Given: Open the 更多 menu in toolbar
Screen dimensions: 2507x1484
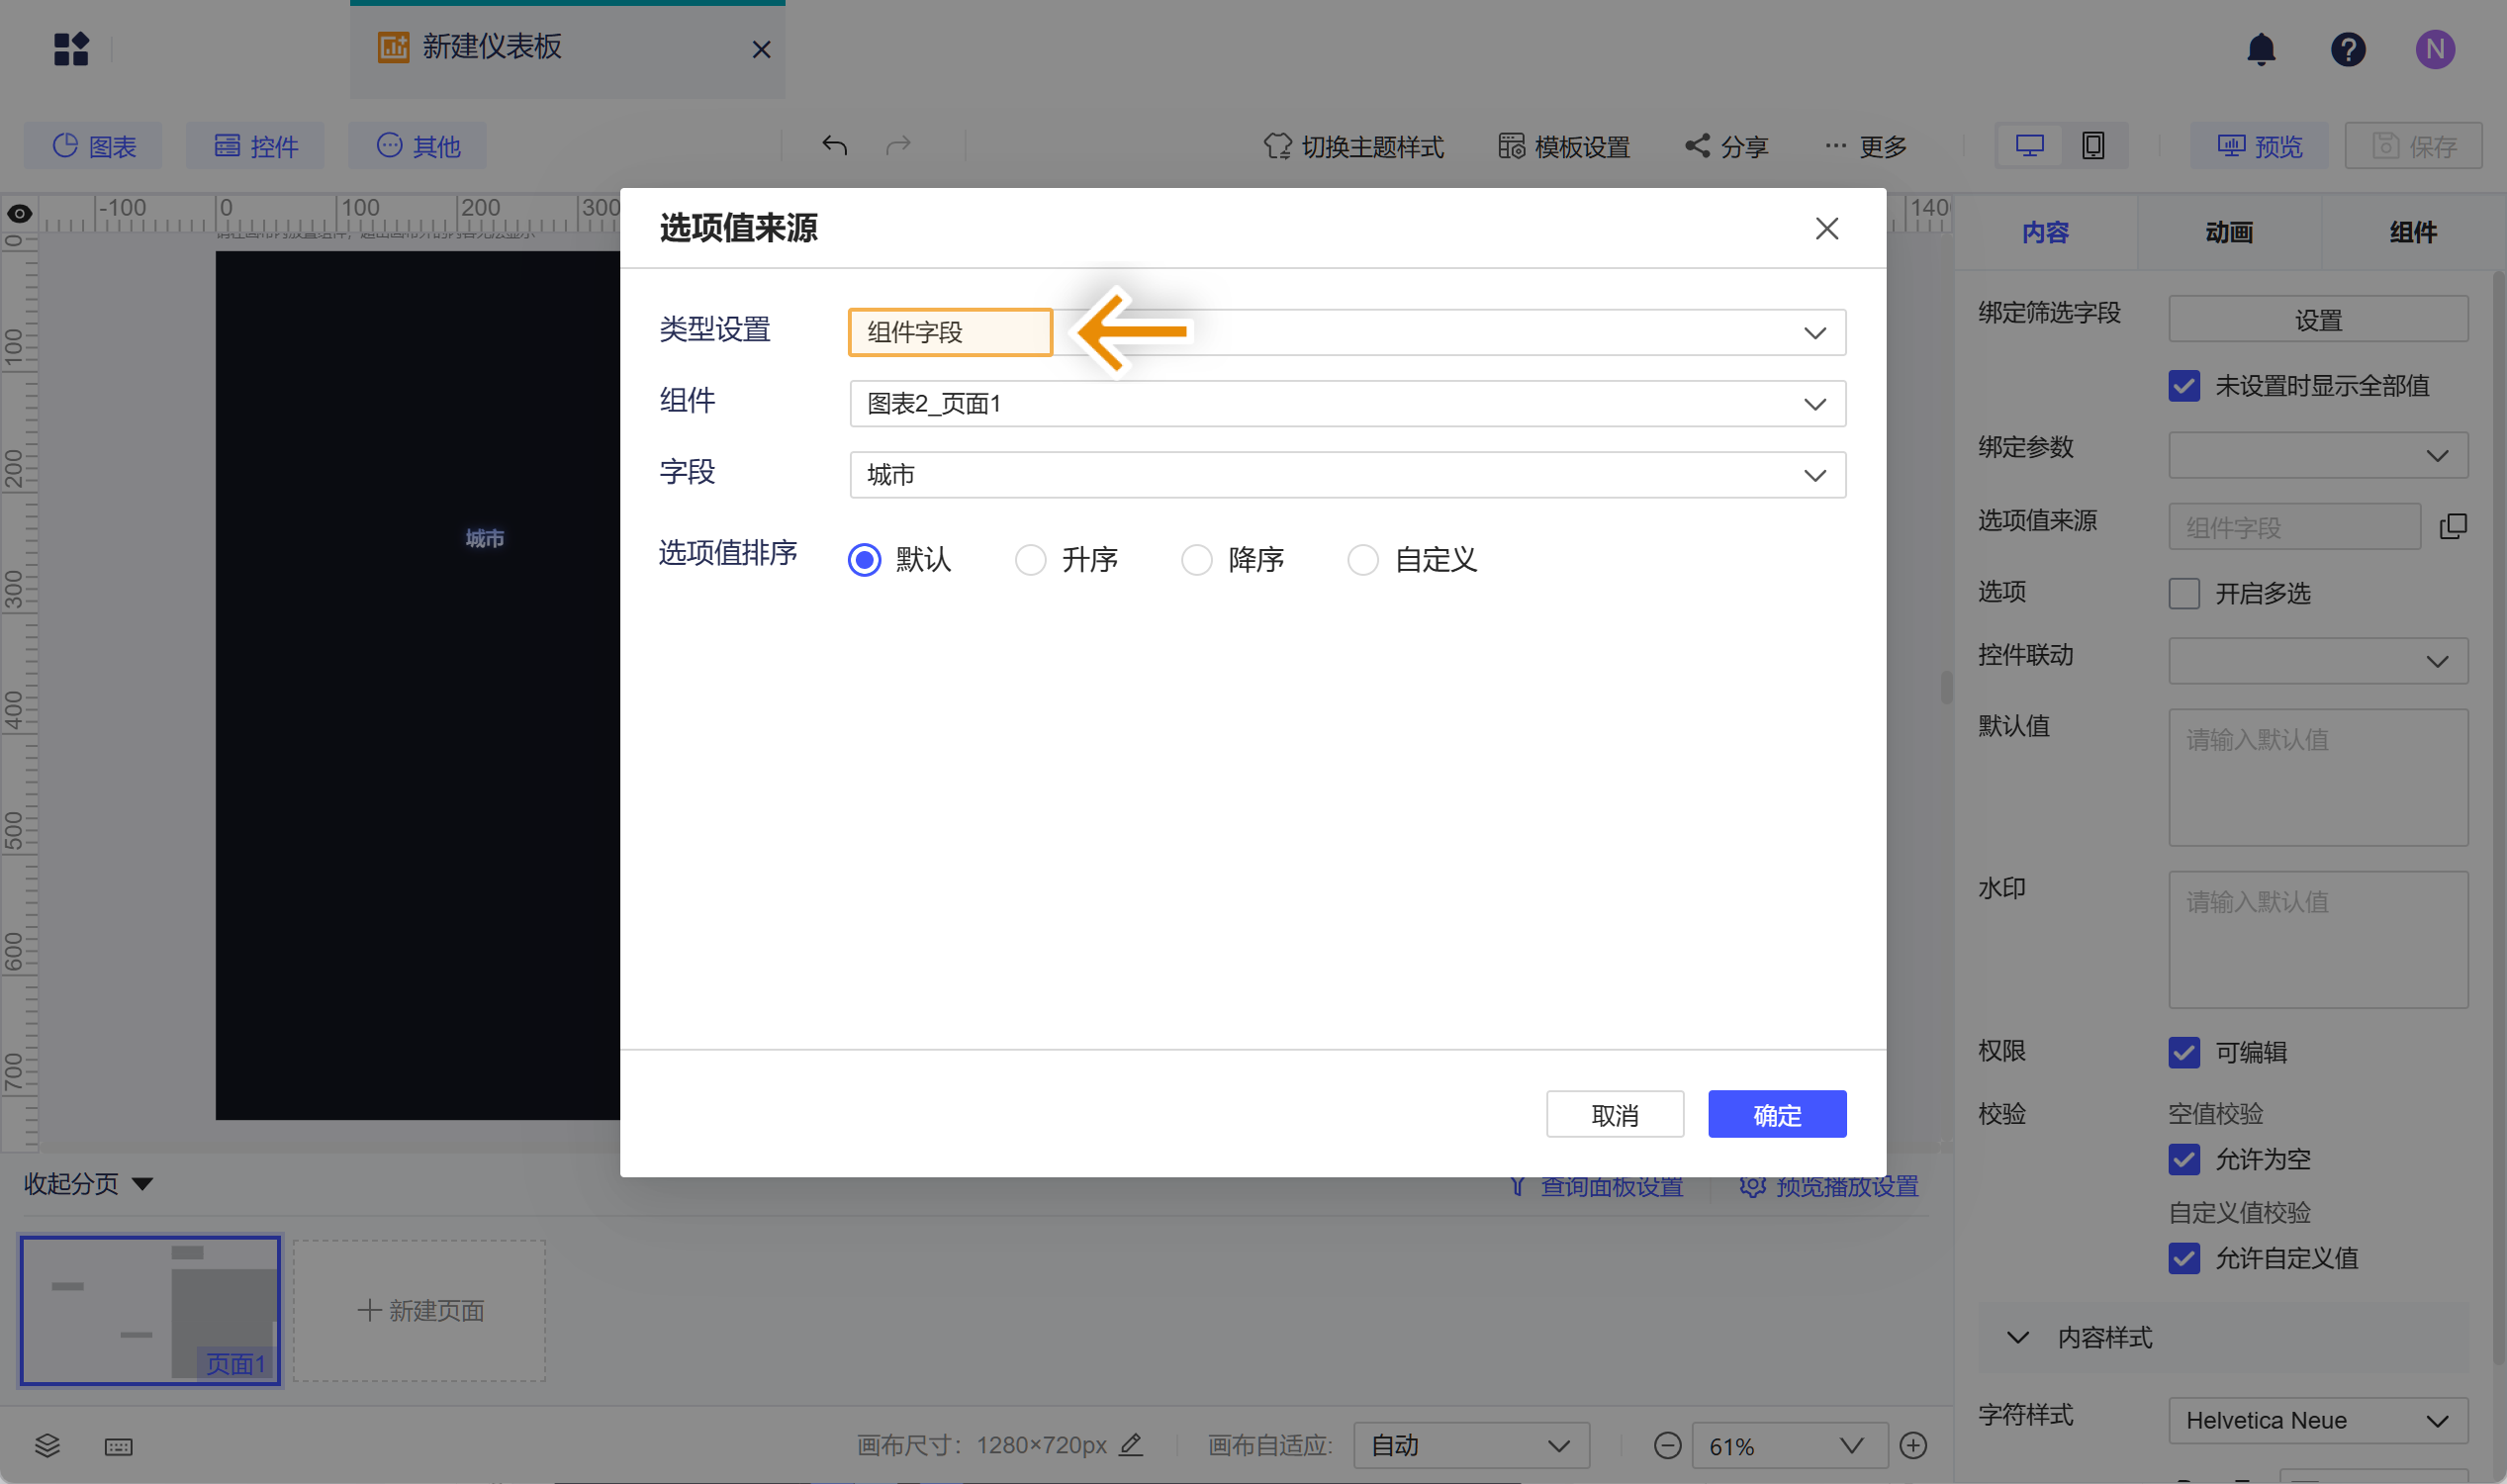Looking at the screenshot, I should click(x=1865, y=147).
